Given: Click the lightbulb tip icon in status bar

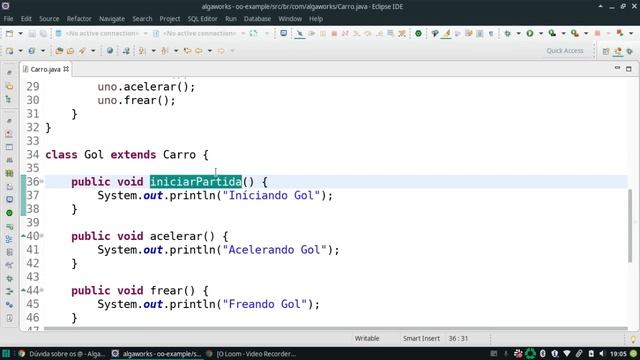Looking at the screenshot, I should coord(633,339).
